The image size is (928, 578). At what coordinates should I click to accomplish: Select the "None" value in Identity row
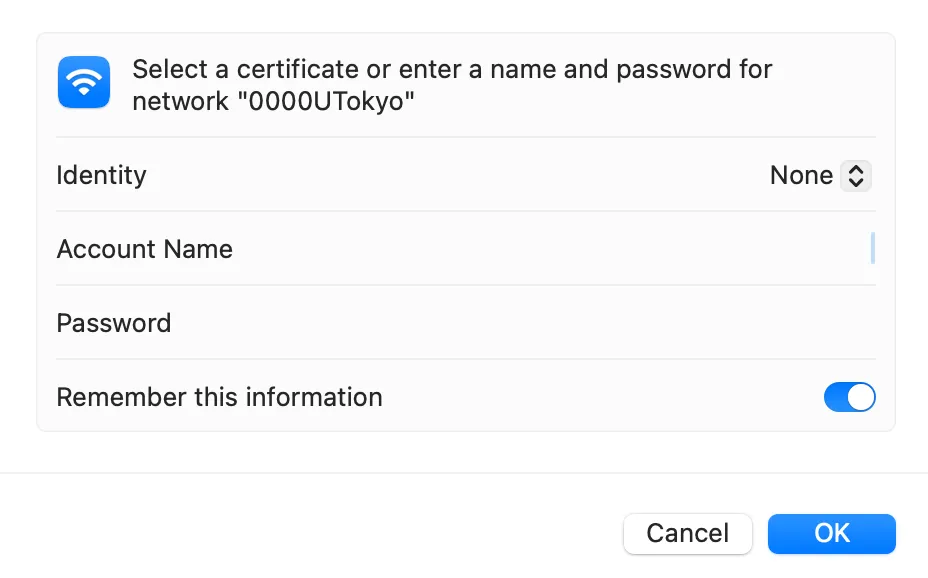pyautogui.click(x=801, y=176)
